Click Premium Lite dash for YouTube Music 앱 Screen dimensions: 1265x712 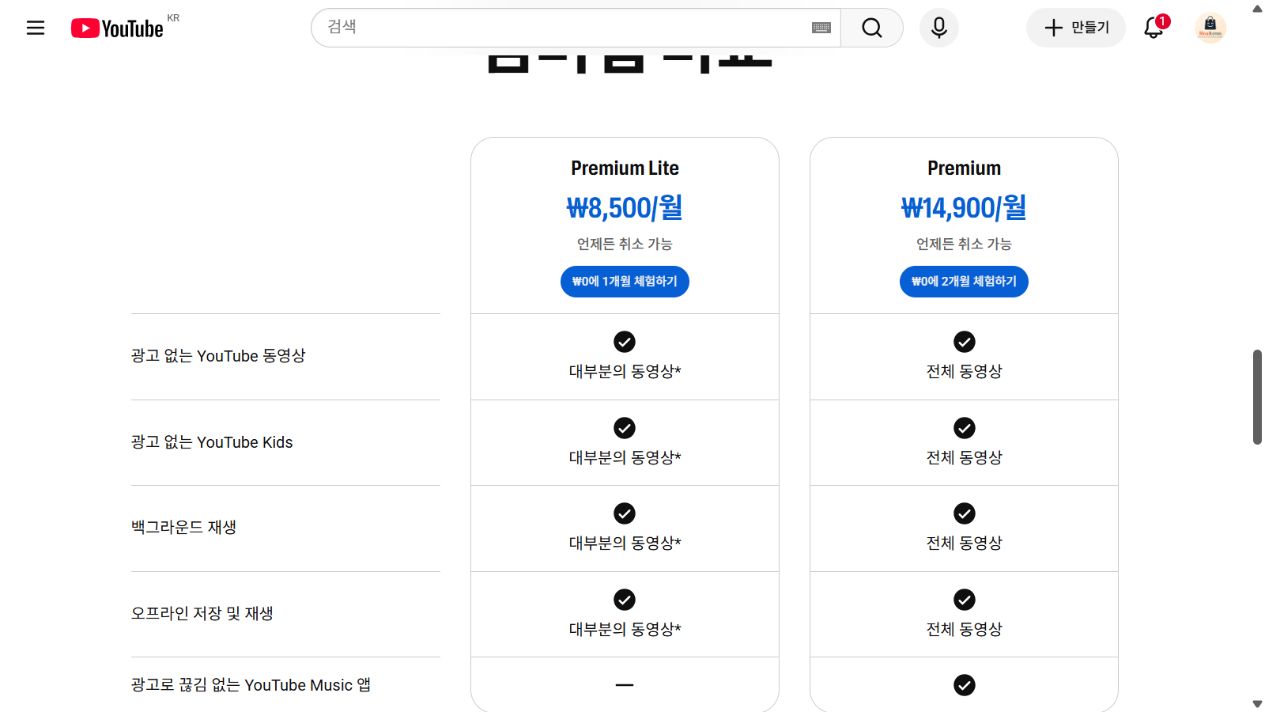[x=625, y=685]
